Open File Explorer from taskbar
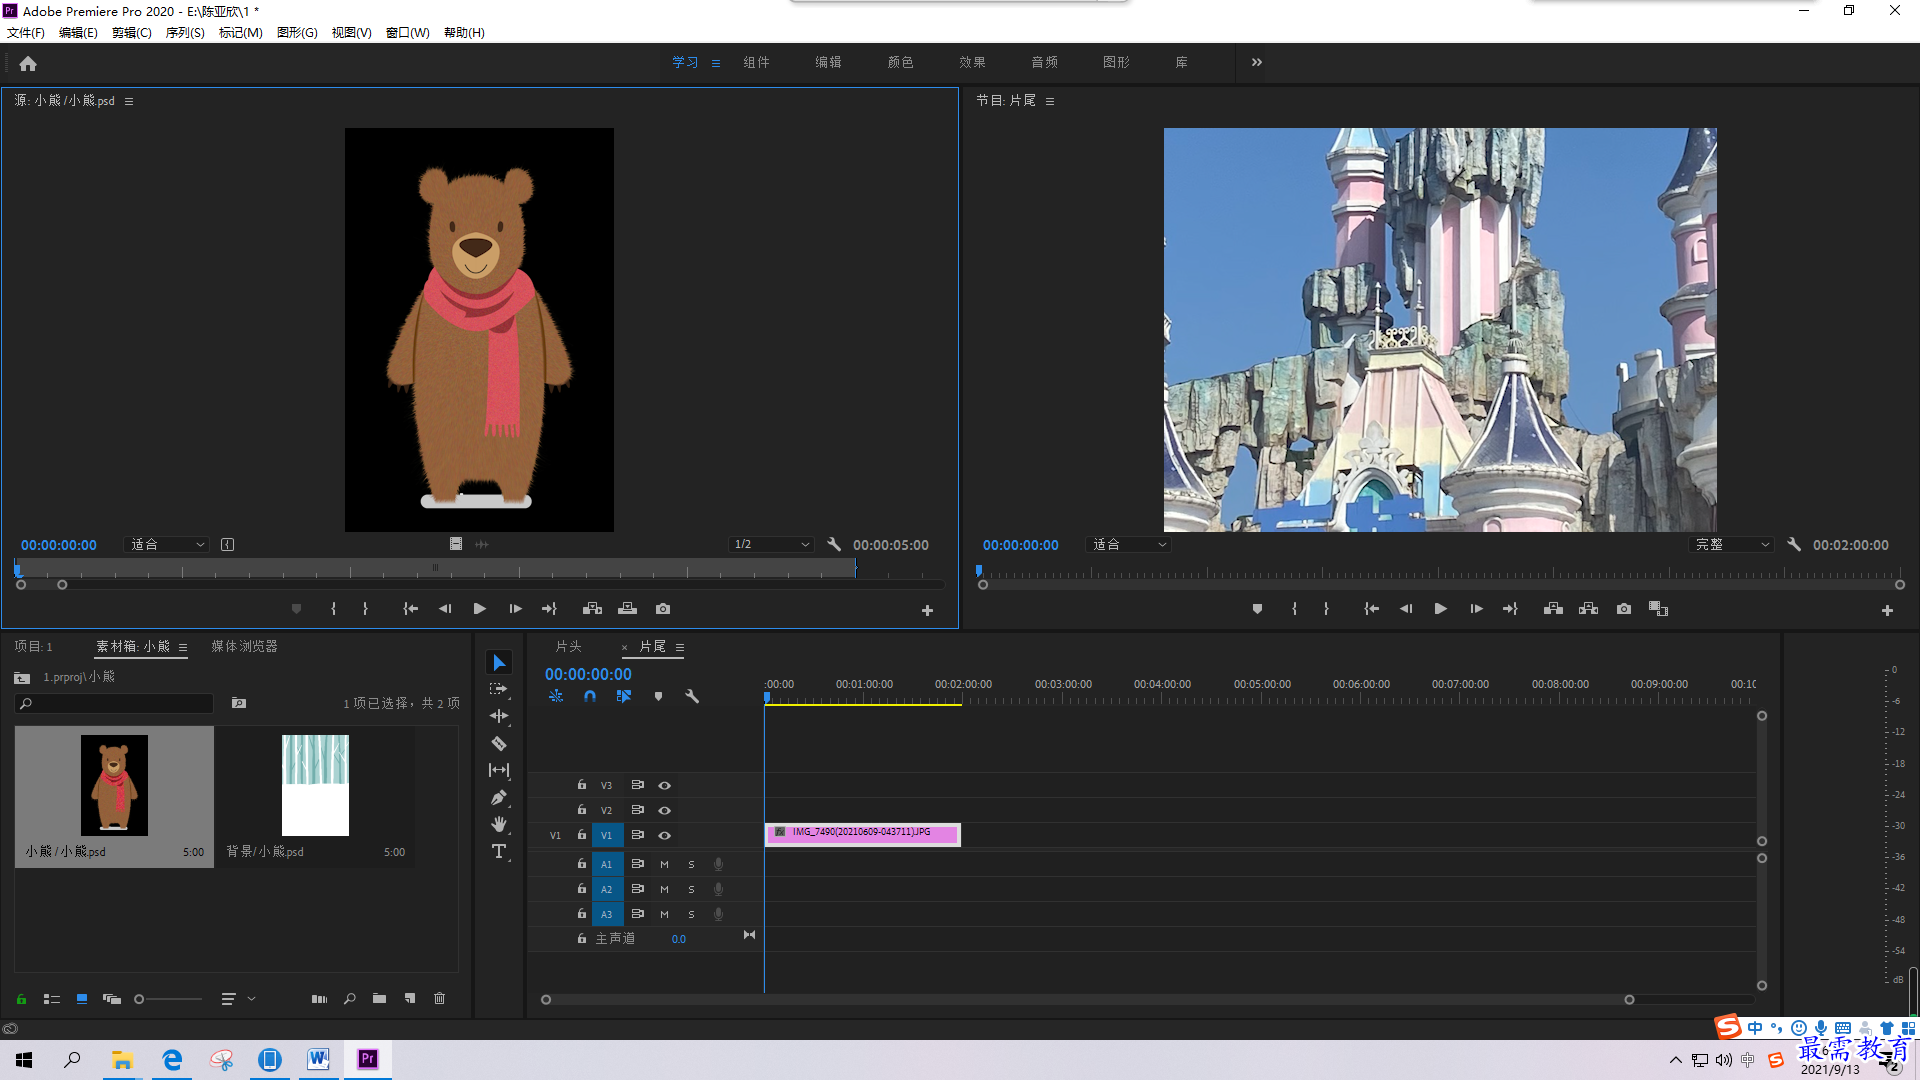 [123, 1060]
